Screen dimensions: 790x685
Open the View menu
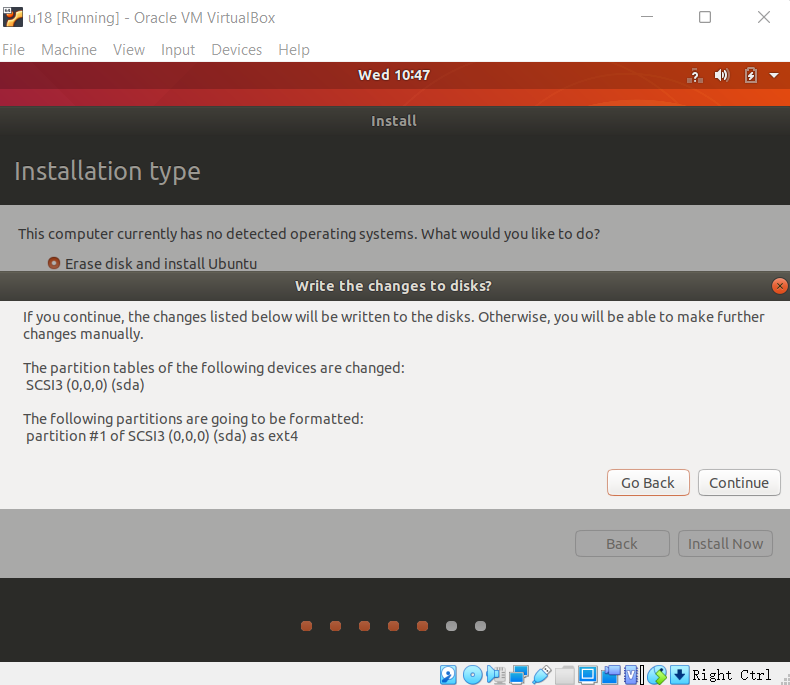[x=128, y=50]
